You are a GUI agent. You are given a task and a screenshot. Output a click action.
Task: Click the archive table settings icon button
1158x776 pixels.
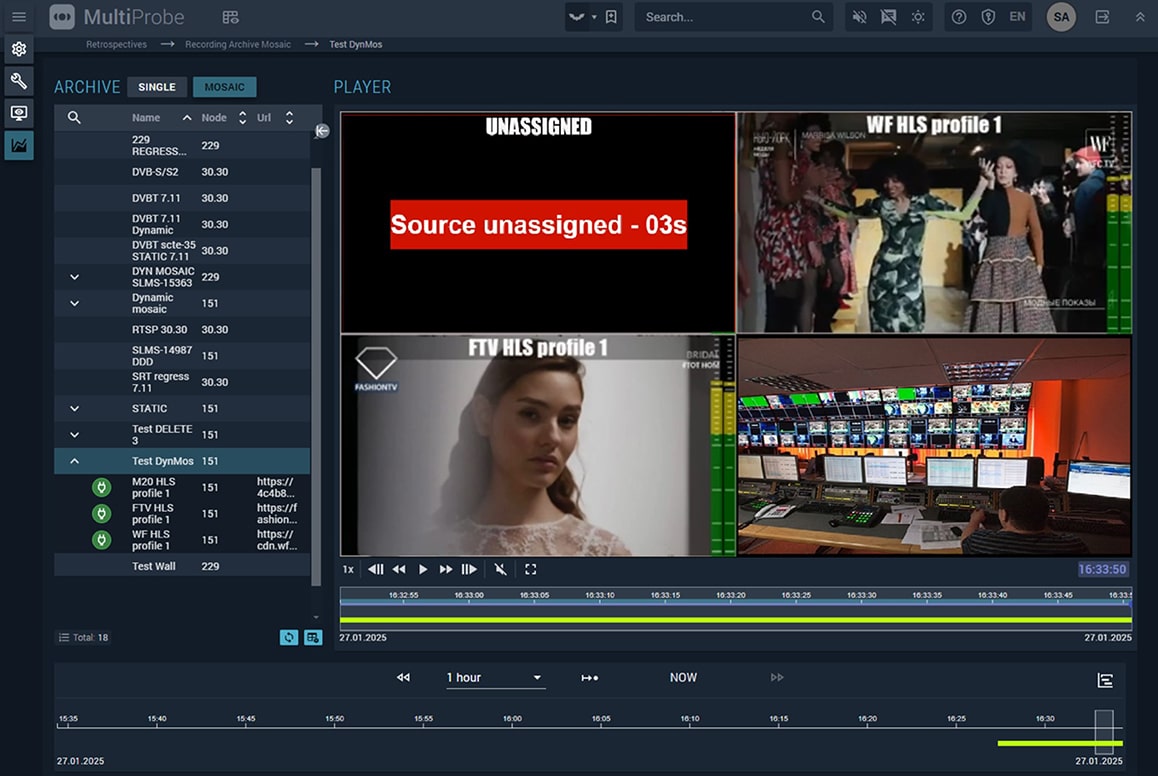pyautogui.click(x=313, y=637)
